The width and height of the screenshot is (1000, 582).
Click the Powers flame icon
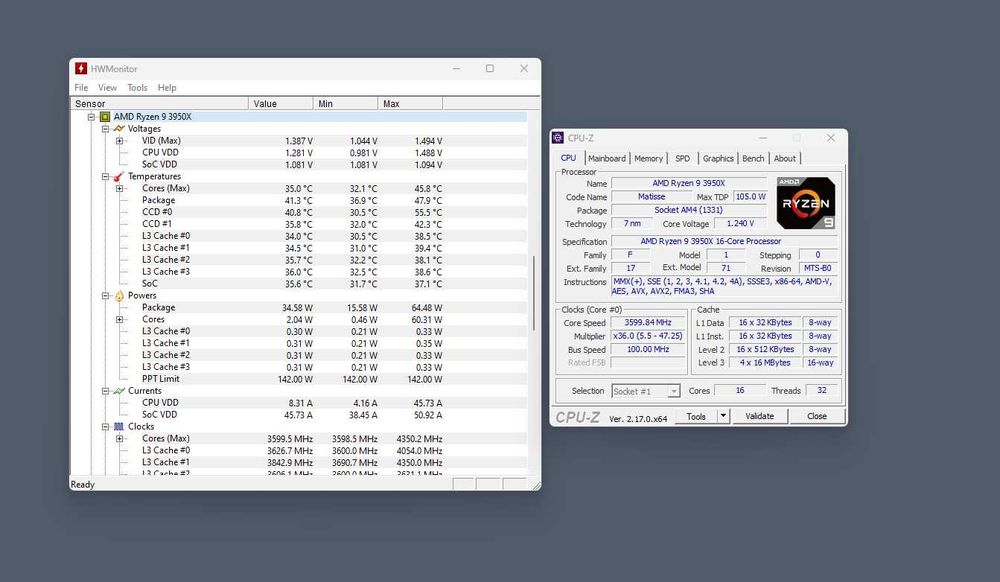coord(119,296)
